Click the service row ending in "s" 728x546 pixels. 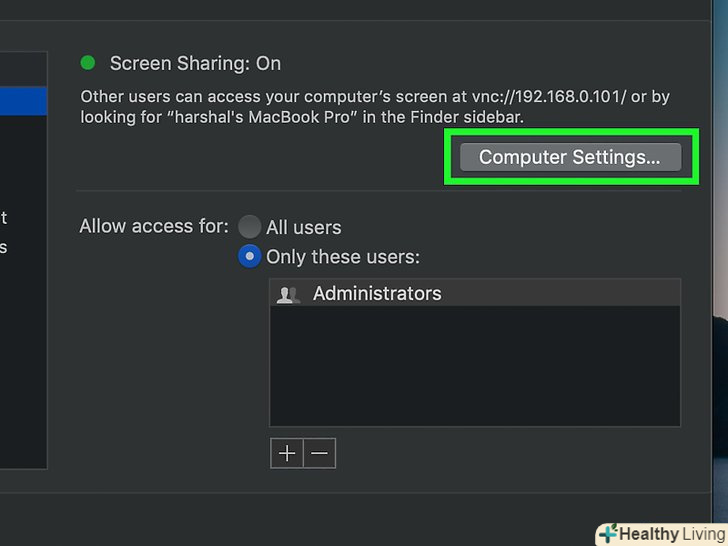tap(5, 246)
